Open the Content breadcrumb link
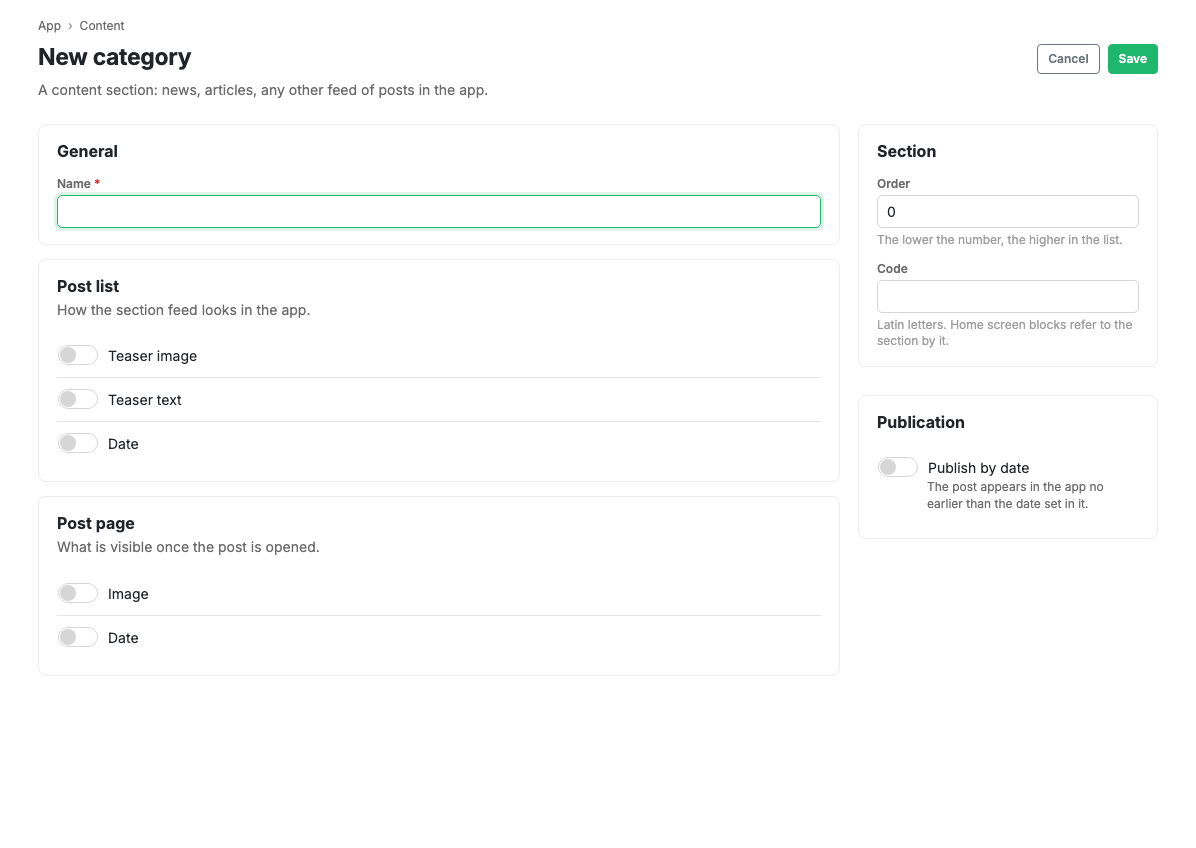Viewport: 1196px width, 848px height. [101, 26]
